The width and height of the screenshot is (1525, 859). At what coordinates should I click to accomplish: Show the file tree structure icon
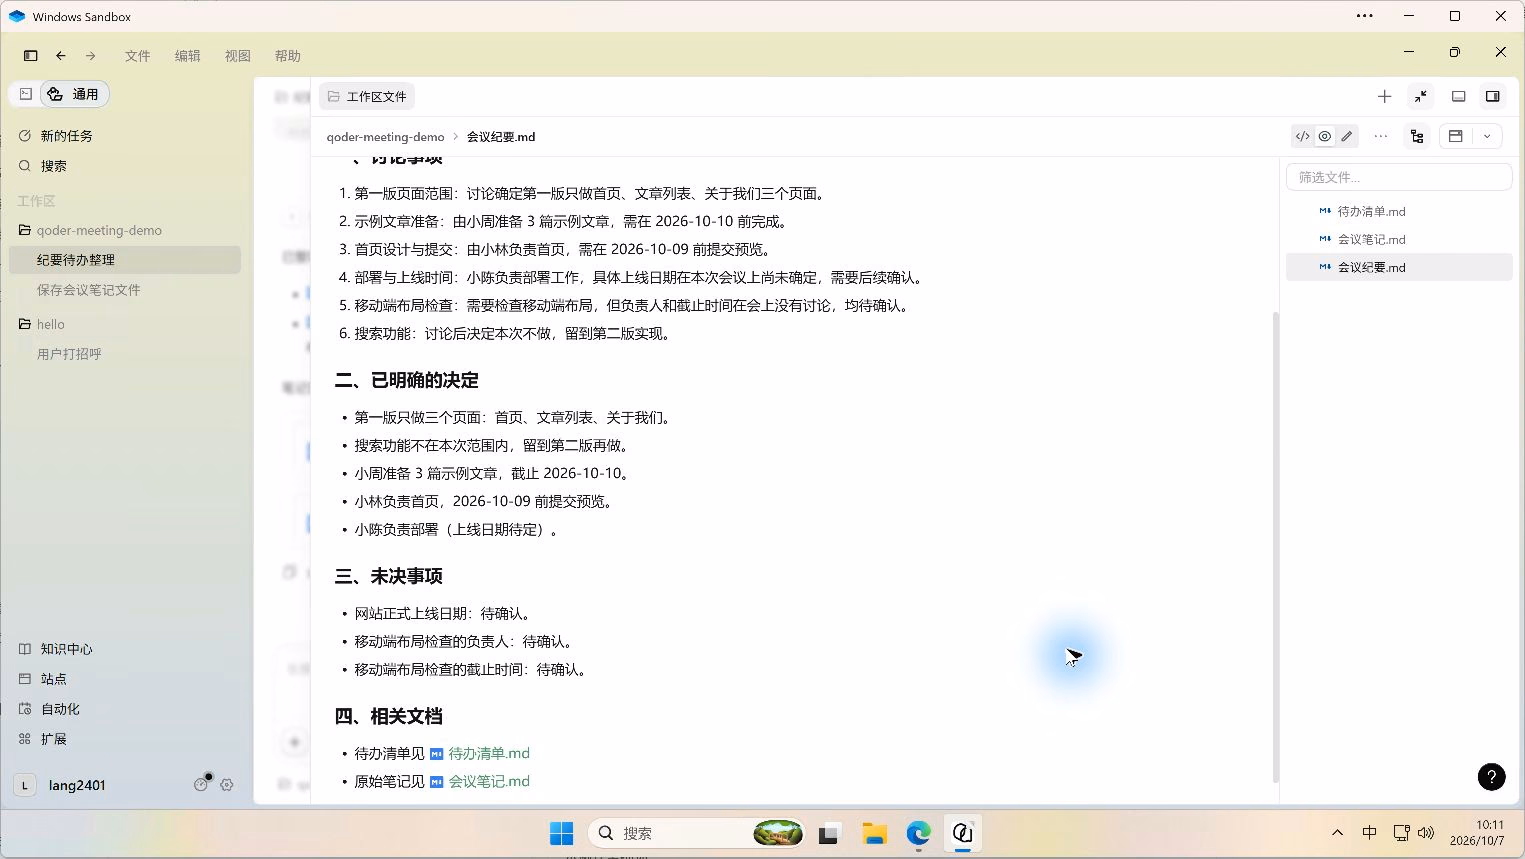[1417, 137]
